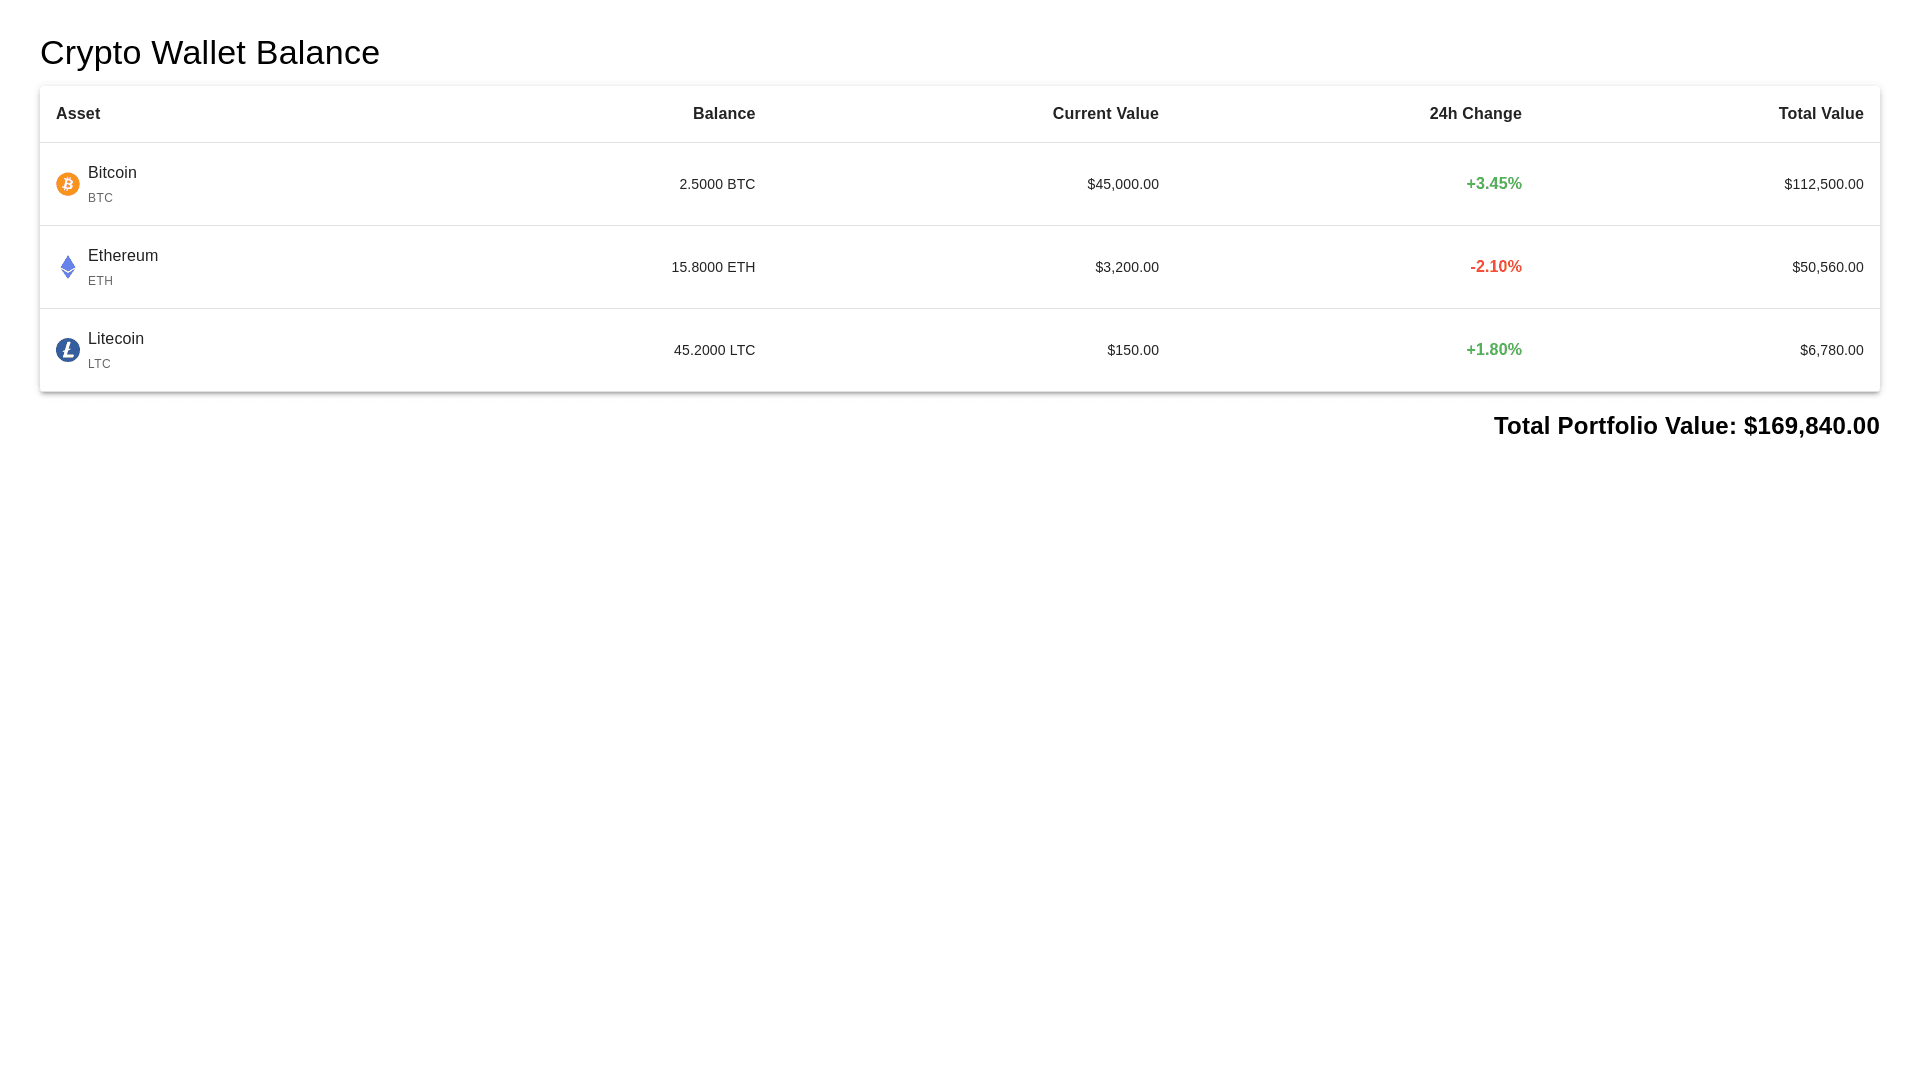Click the 2.5000 BTC balance cell
Screen dimensions: 1920x1080
717,184
